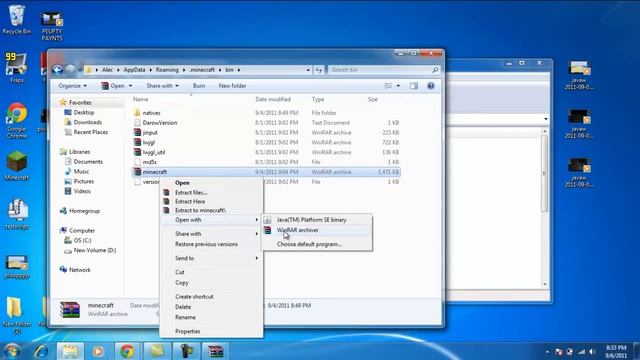
Task: Select Choose default program option
Action: click(x=317, y=244)
